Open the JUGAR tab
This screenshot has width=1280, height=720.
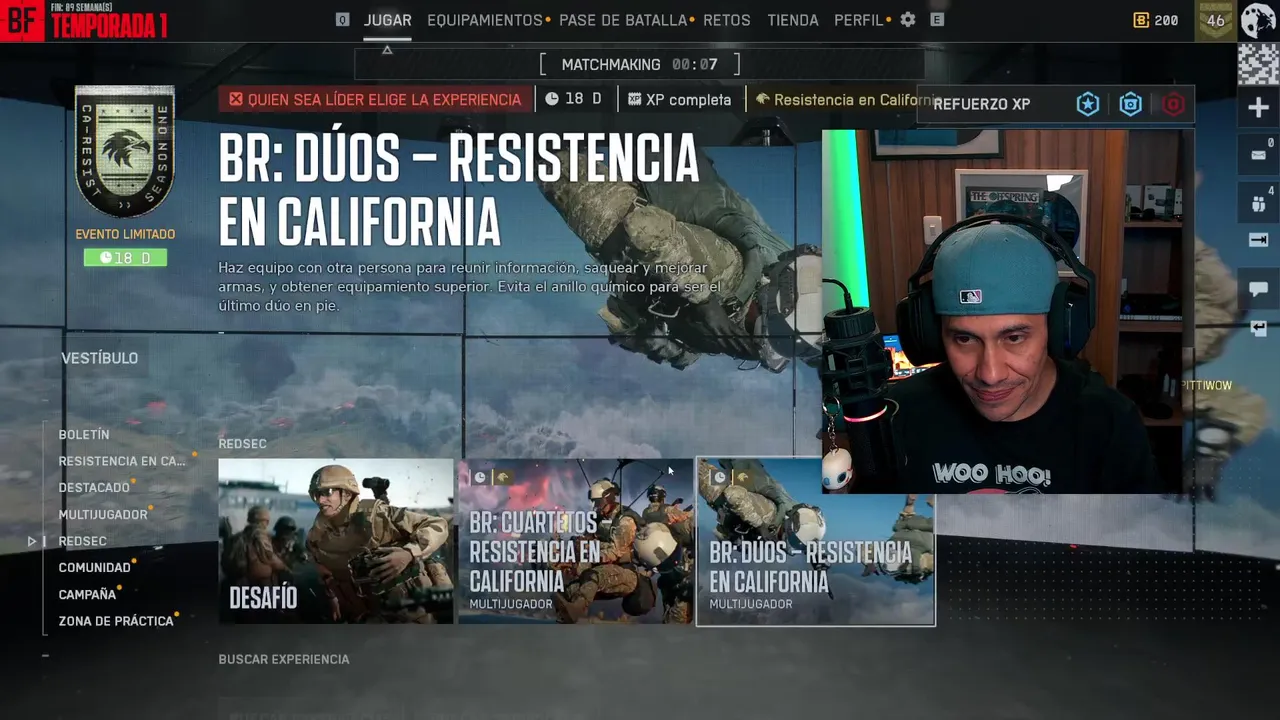pyautogui.click(x=388, y=20)
